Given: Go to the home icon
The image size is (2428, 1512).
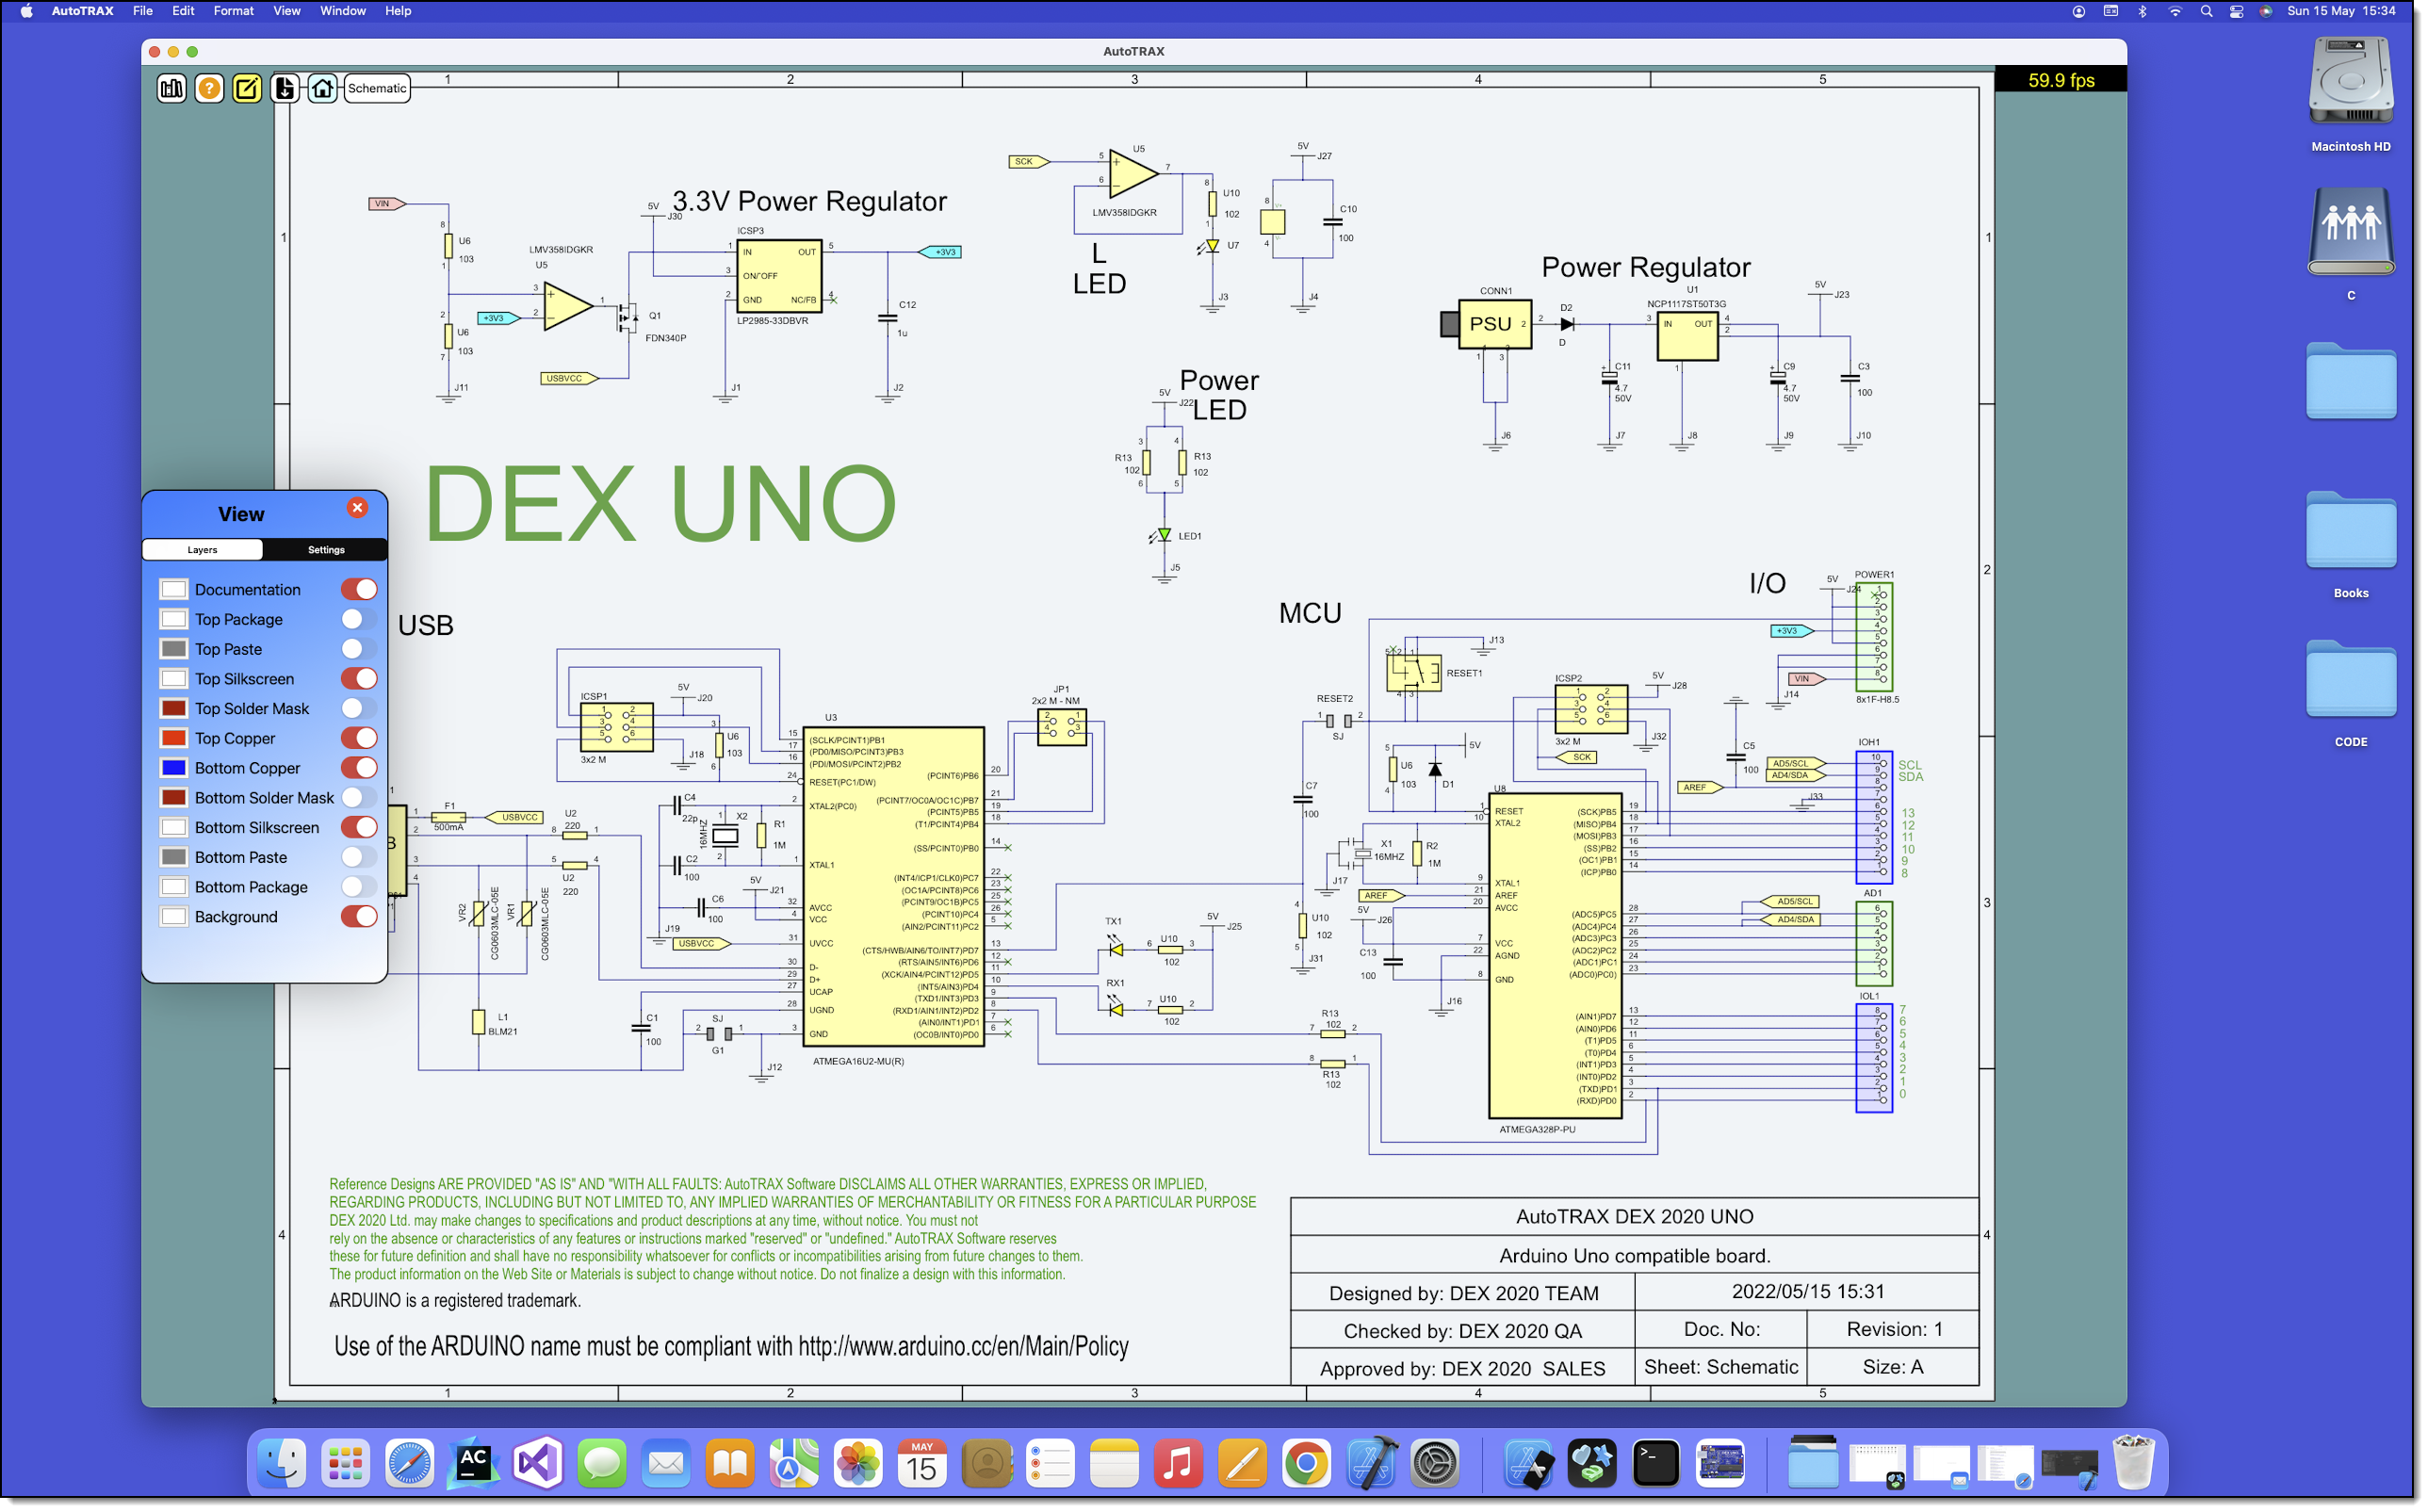Looking at the screenshot, I should (x=322, y=88).
